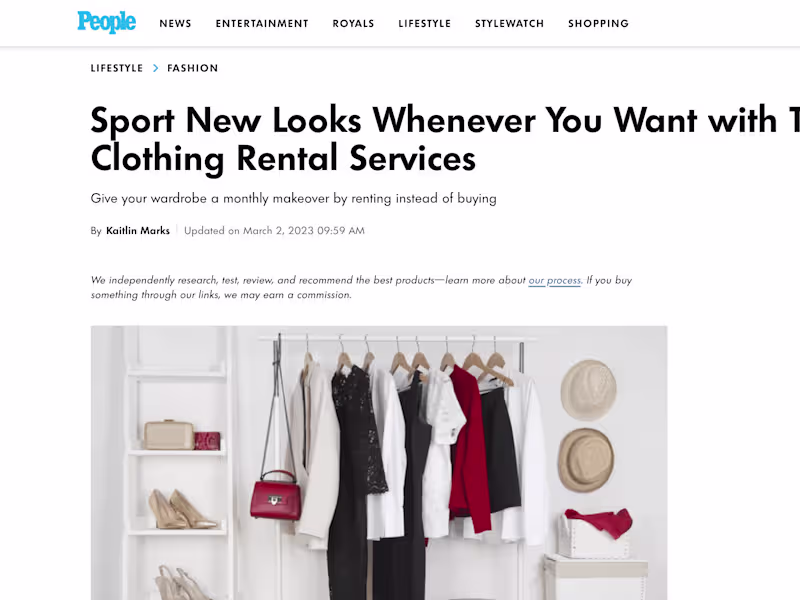Go to the Royals section

click(x=353, y=23)
